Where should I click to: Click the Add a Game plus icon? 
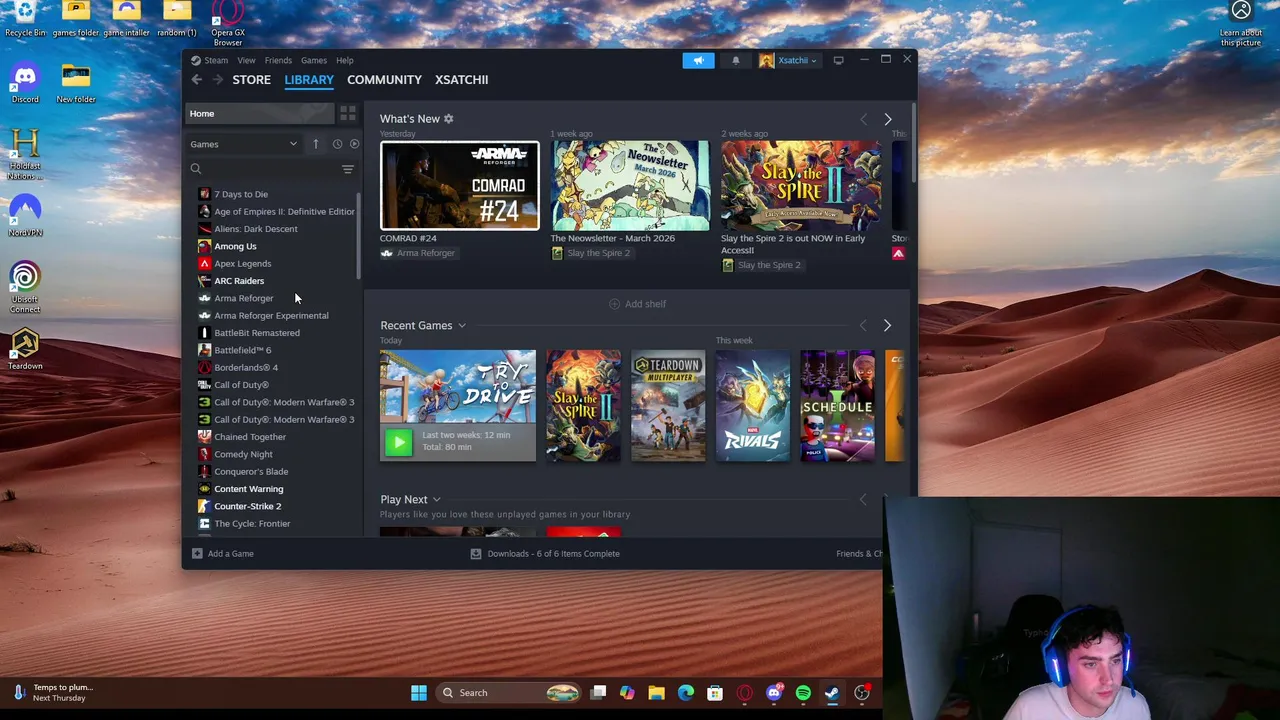pyautogui.click(x=197, y=553)
